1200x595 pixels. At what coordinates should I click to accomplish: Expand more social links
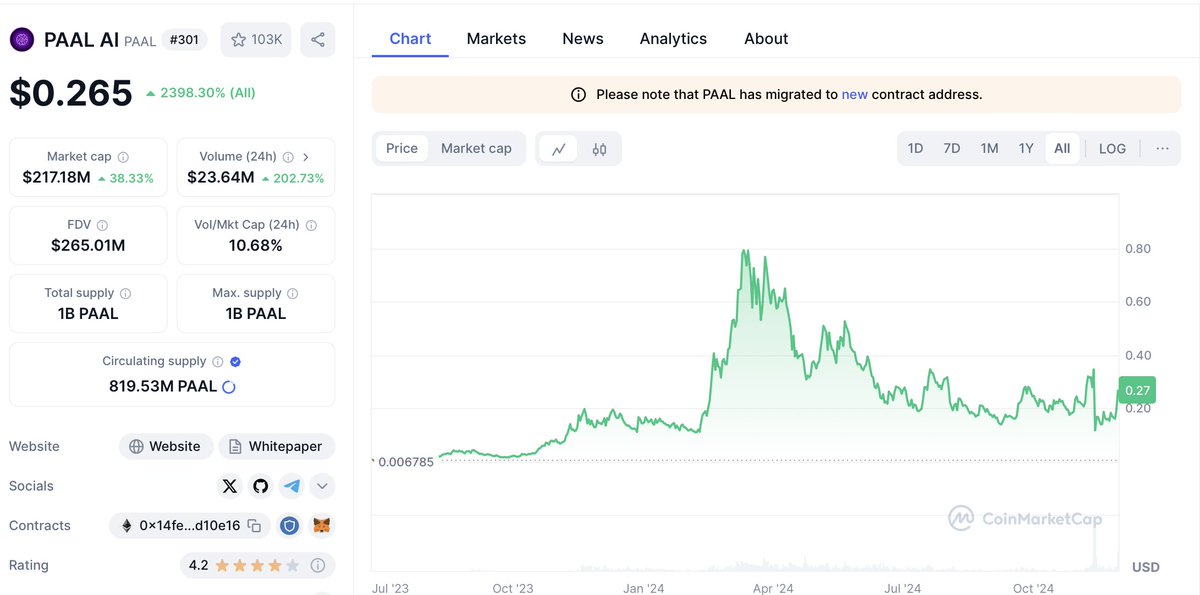pos(321,485)
